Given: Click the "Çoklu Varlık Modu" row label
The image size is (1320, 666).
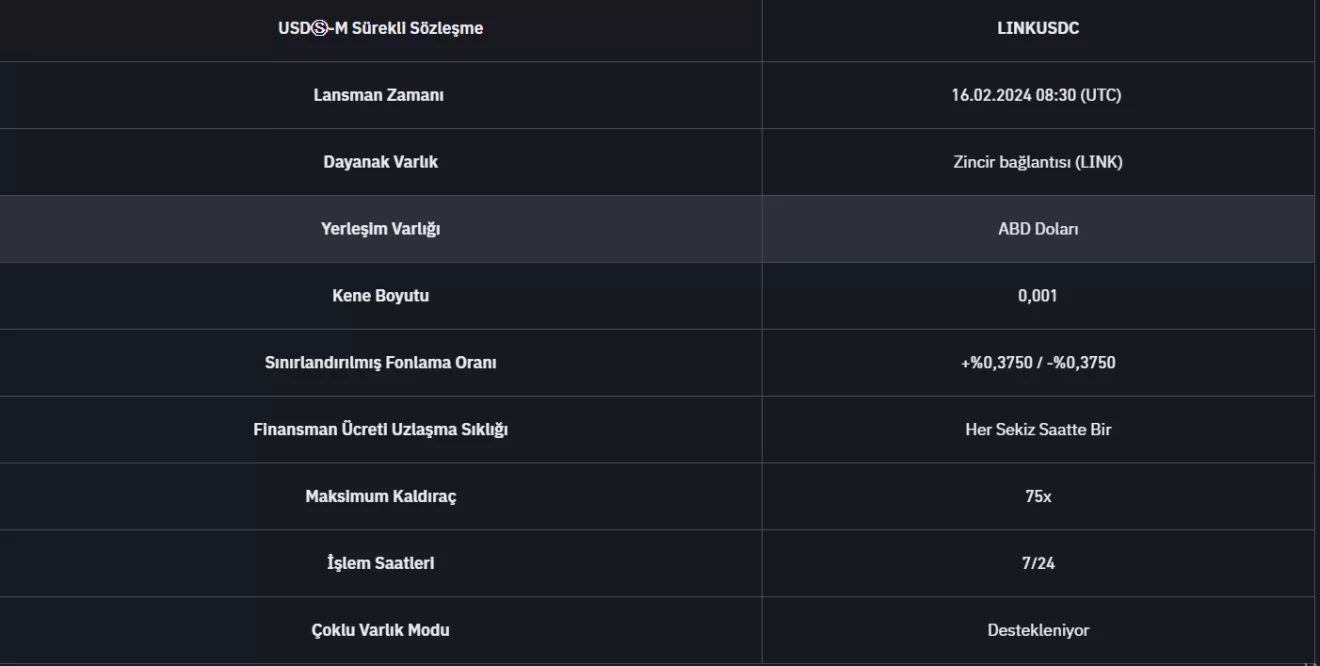Looking at the screenshot, I should coord(380,631).
